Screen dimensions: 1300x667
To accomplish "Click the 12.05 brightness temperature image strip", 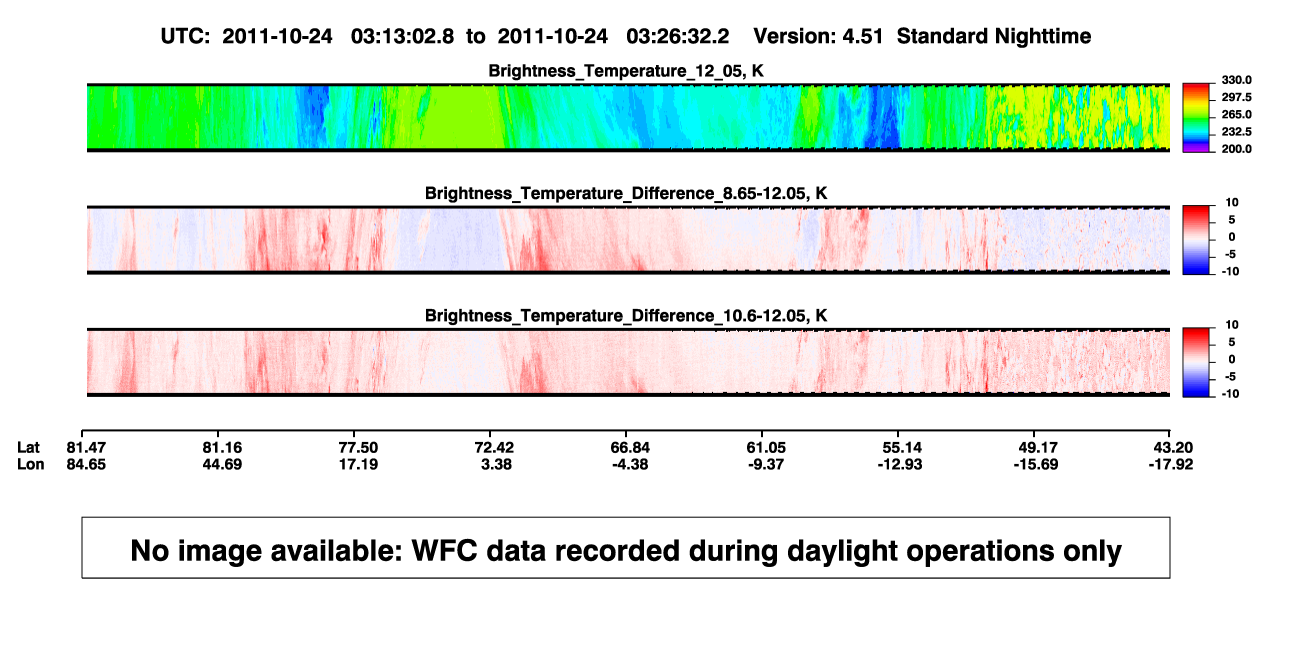I will [628, 118].
